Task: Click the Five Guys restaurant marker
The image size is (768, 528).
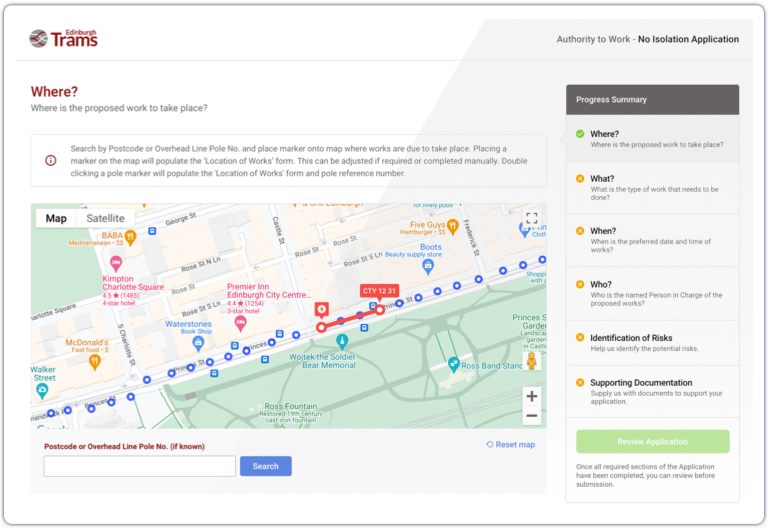Action: [x=453, y=226]
